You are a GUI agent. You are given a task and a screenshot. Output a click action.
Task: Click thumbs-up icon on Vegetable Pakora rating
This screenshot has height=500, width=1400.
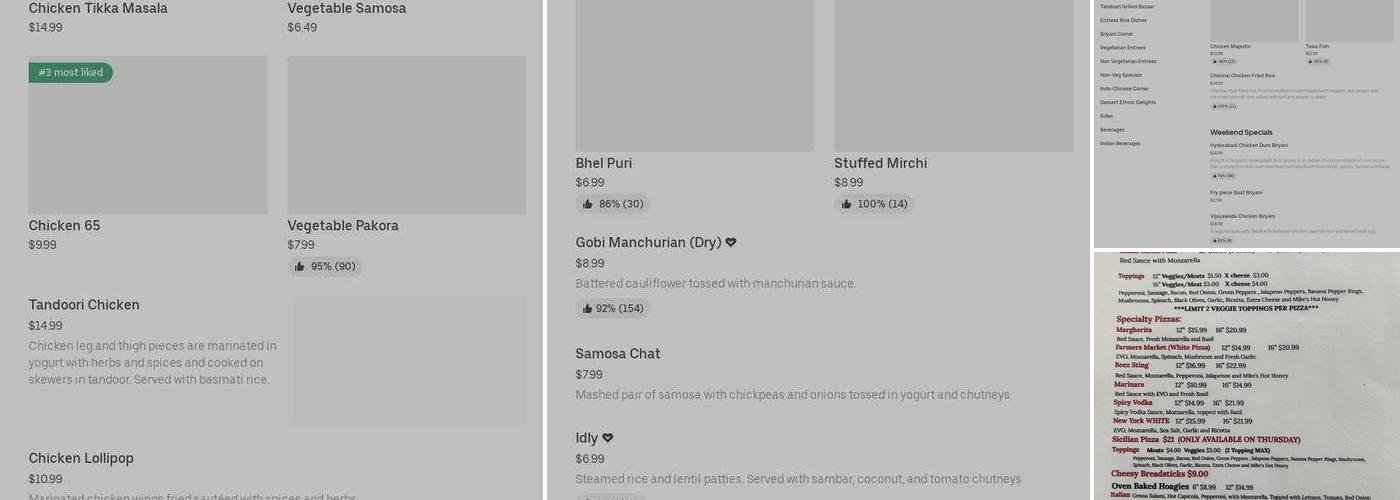(300, 267)
